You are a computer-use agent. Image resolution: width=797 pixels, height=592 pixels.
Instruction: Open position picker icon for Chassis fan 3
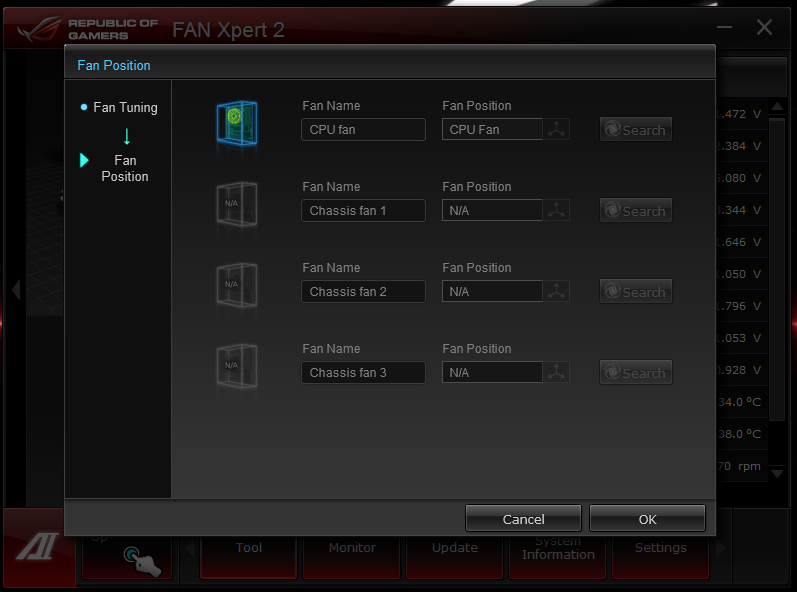click(x=556, y=372)
